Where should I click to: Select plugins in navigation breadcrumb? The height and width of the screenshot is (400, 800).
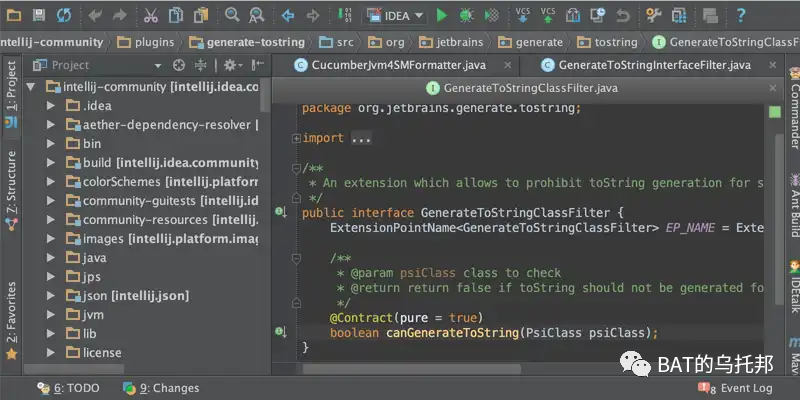point(145,42)
